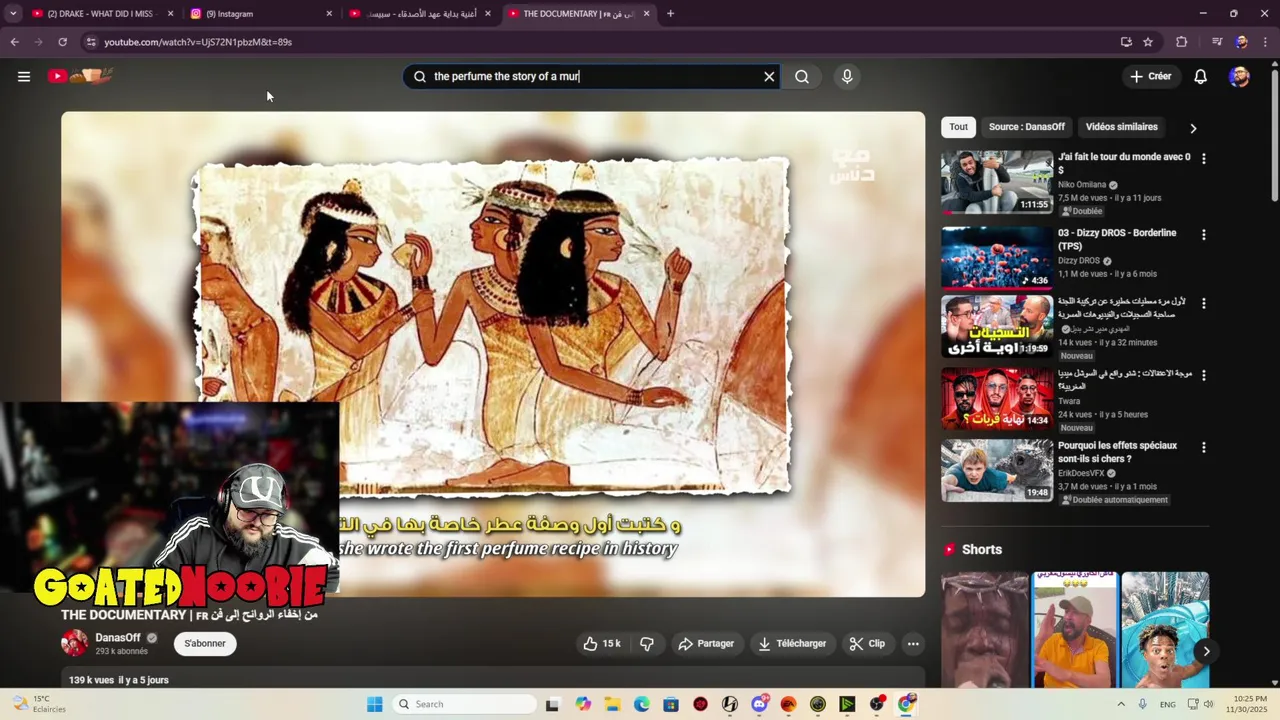Screen dimensions: 1280x720
Task: Select the Vidéos similaires chip
Action: pos(1121,127)
